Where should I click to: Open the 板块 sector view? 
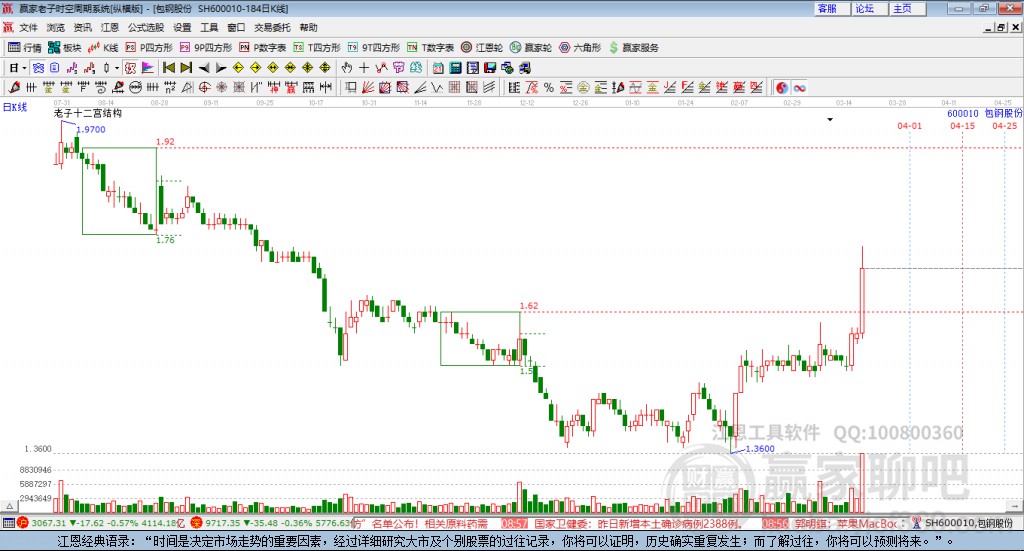64,48
